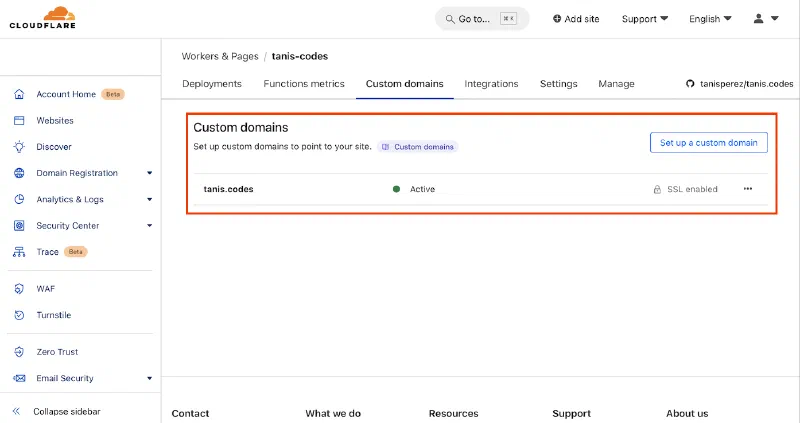
Task: Click the SSL enabled lock icon
Action: [657, 189]
